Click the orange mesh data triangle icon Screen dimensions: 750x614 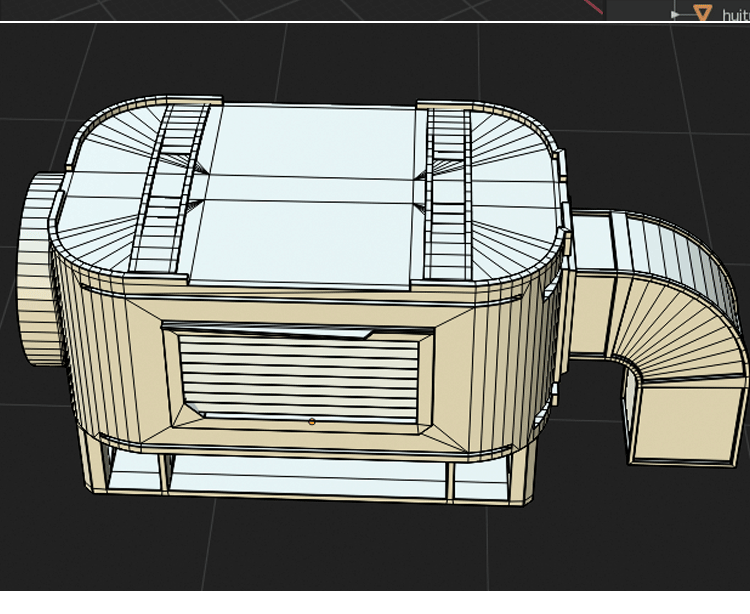703,13
